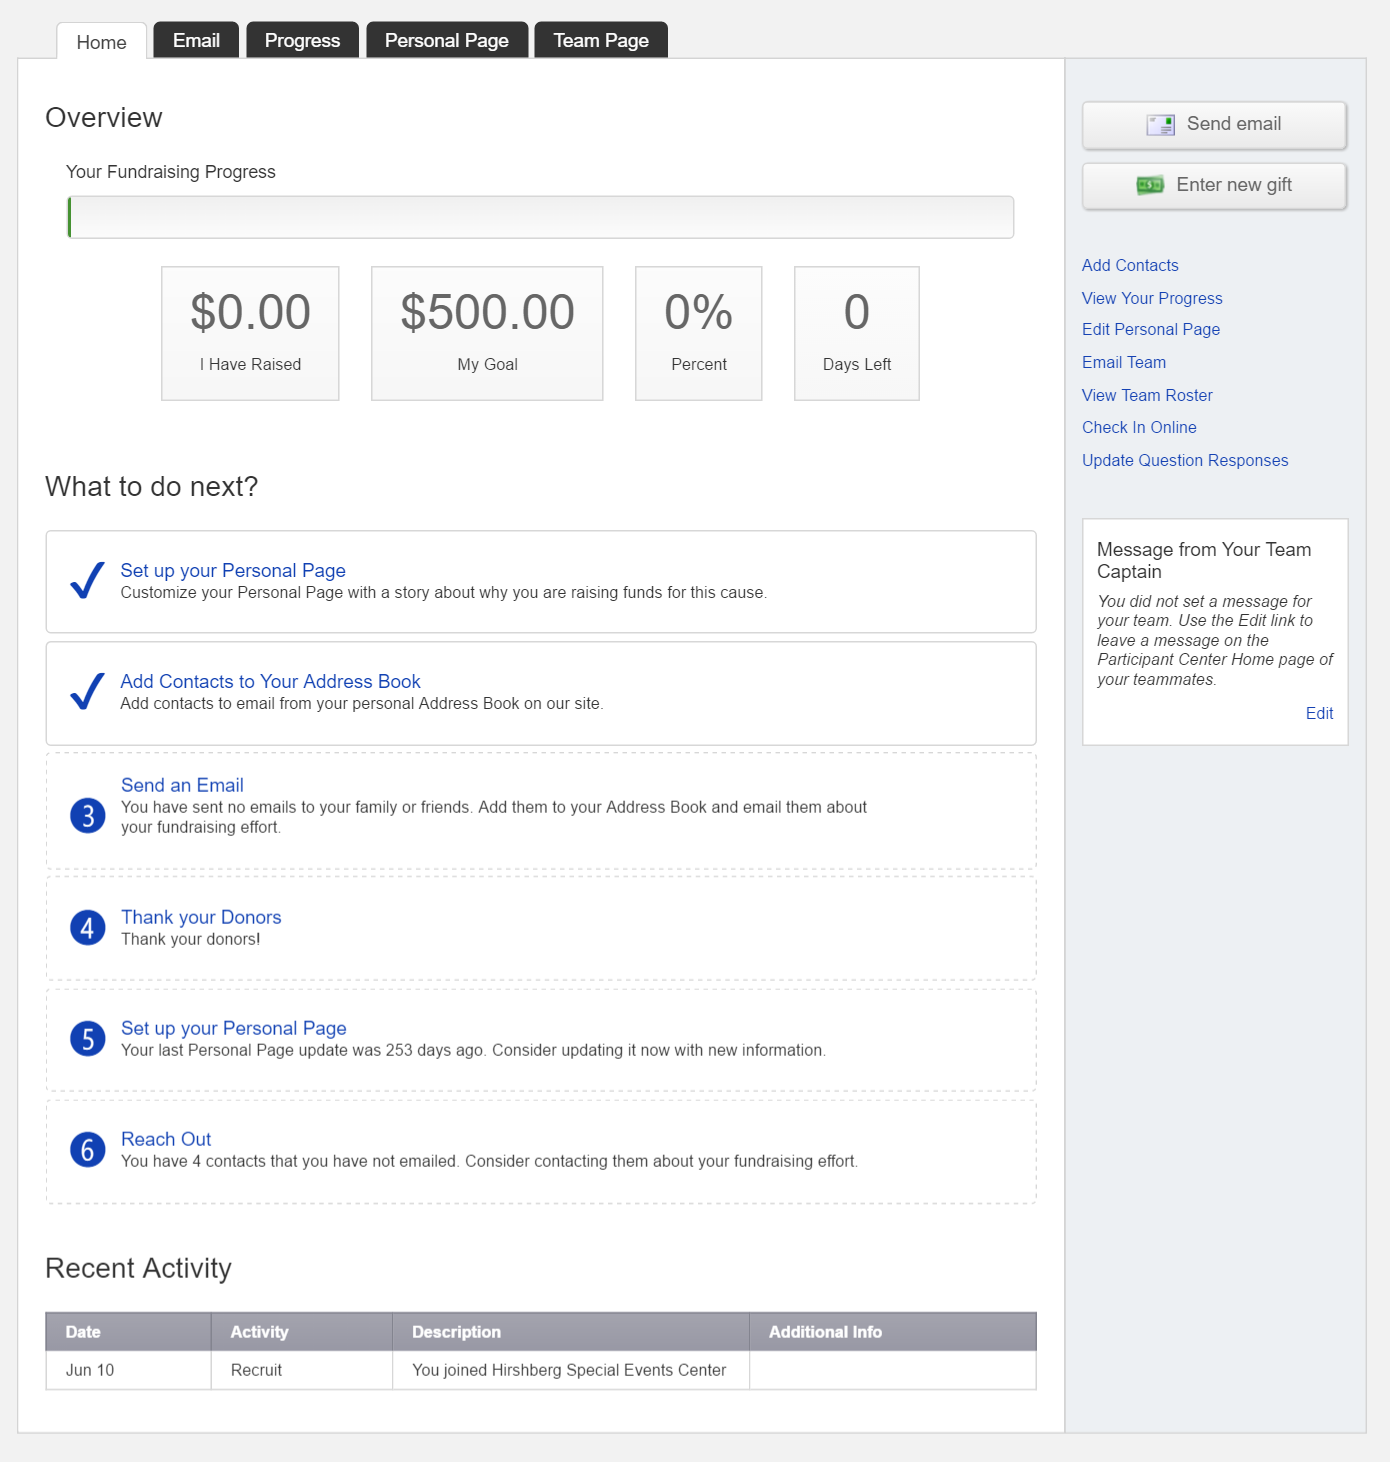Open the Progress tab
The width and height of the screenshot is (1390, 1462).
point(302,40)
